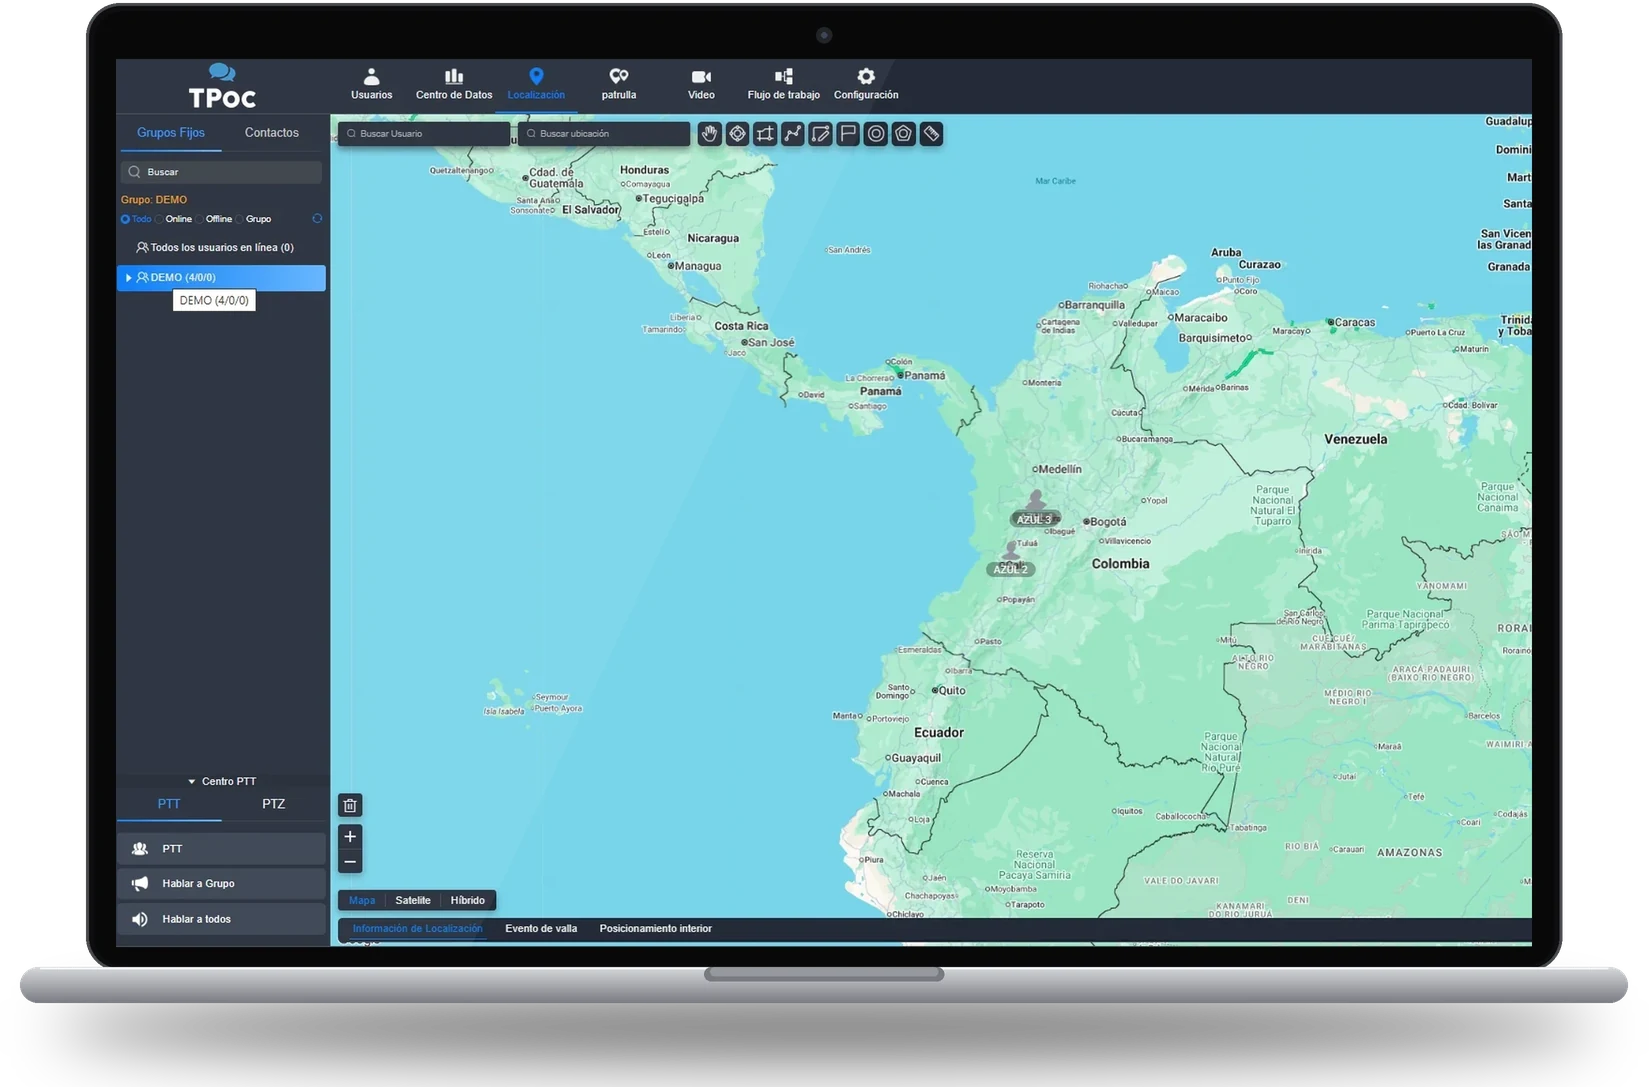Click the Buscar Usuario field
Image resolution: width=1649 pixels, height=1087 pixels.
point(425,134)
